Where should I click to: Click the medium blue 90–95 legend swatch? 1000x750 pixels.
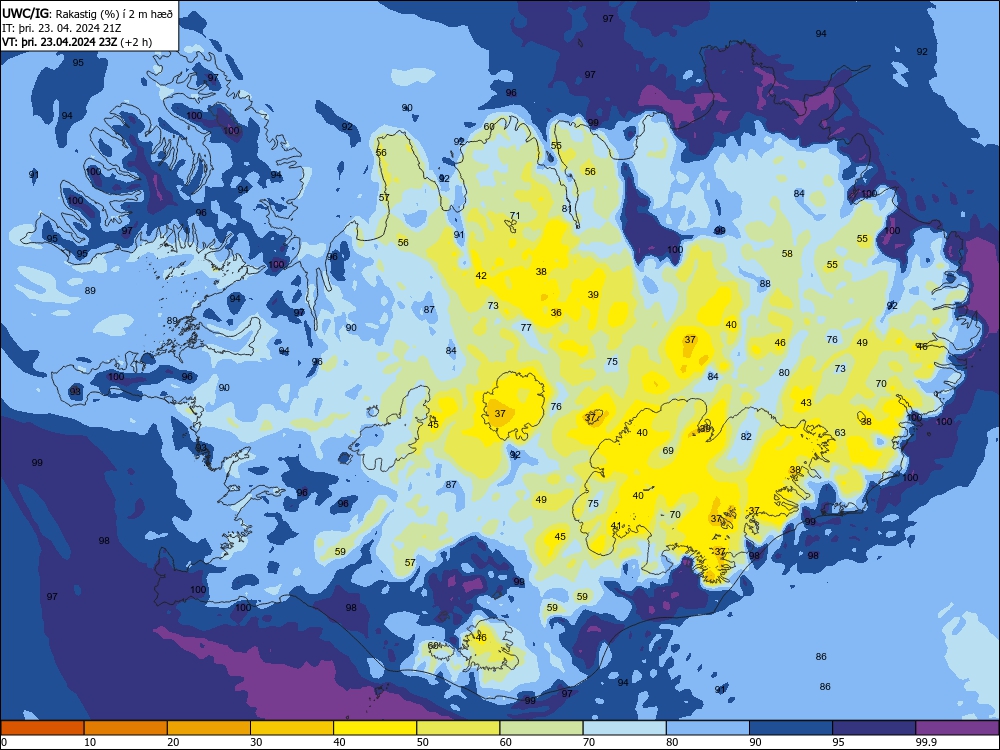coord(791,728)
